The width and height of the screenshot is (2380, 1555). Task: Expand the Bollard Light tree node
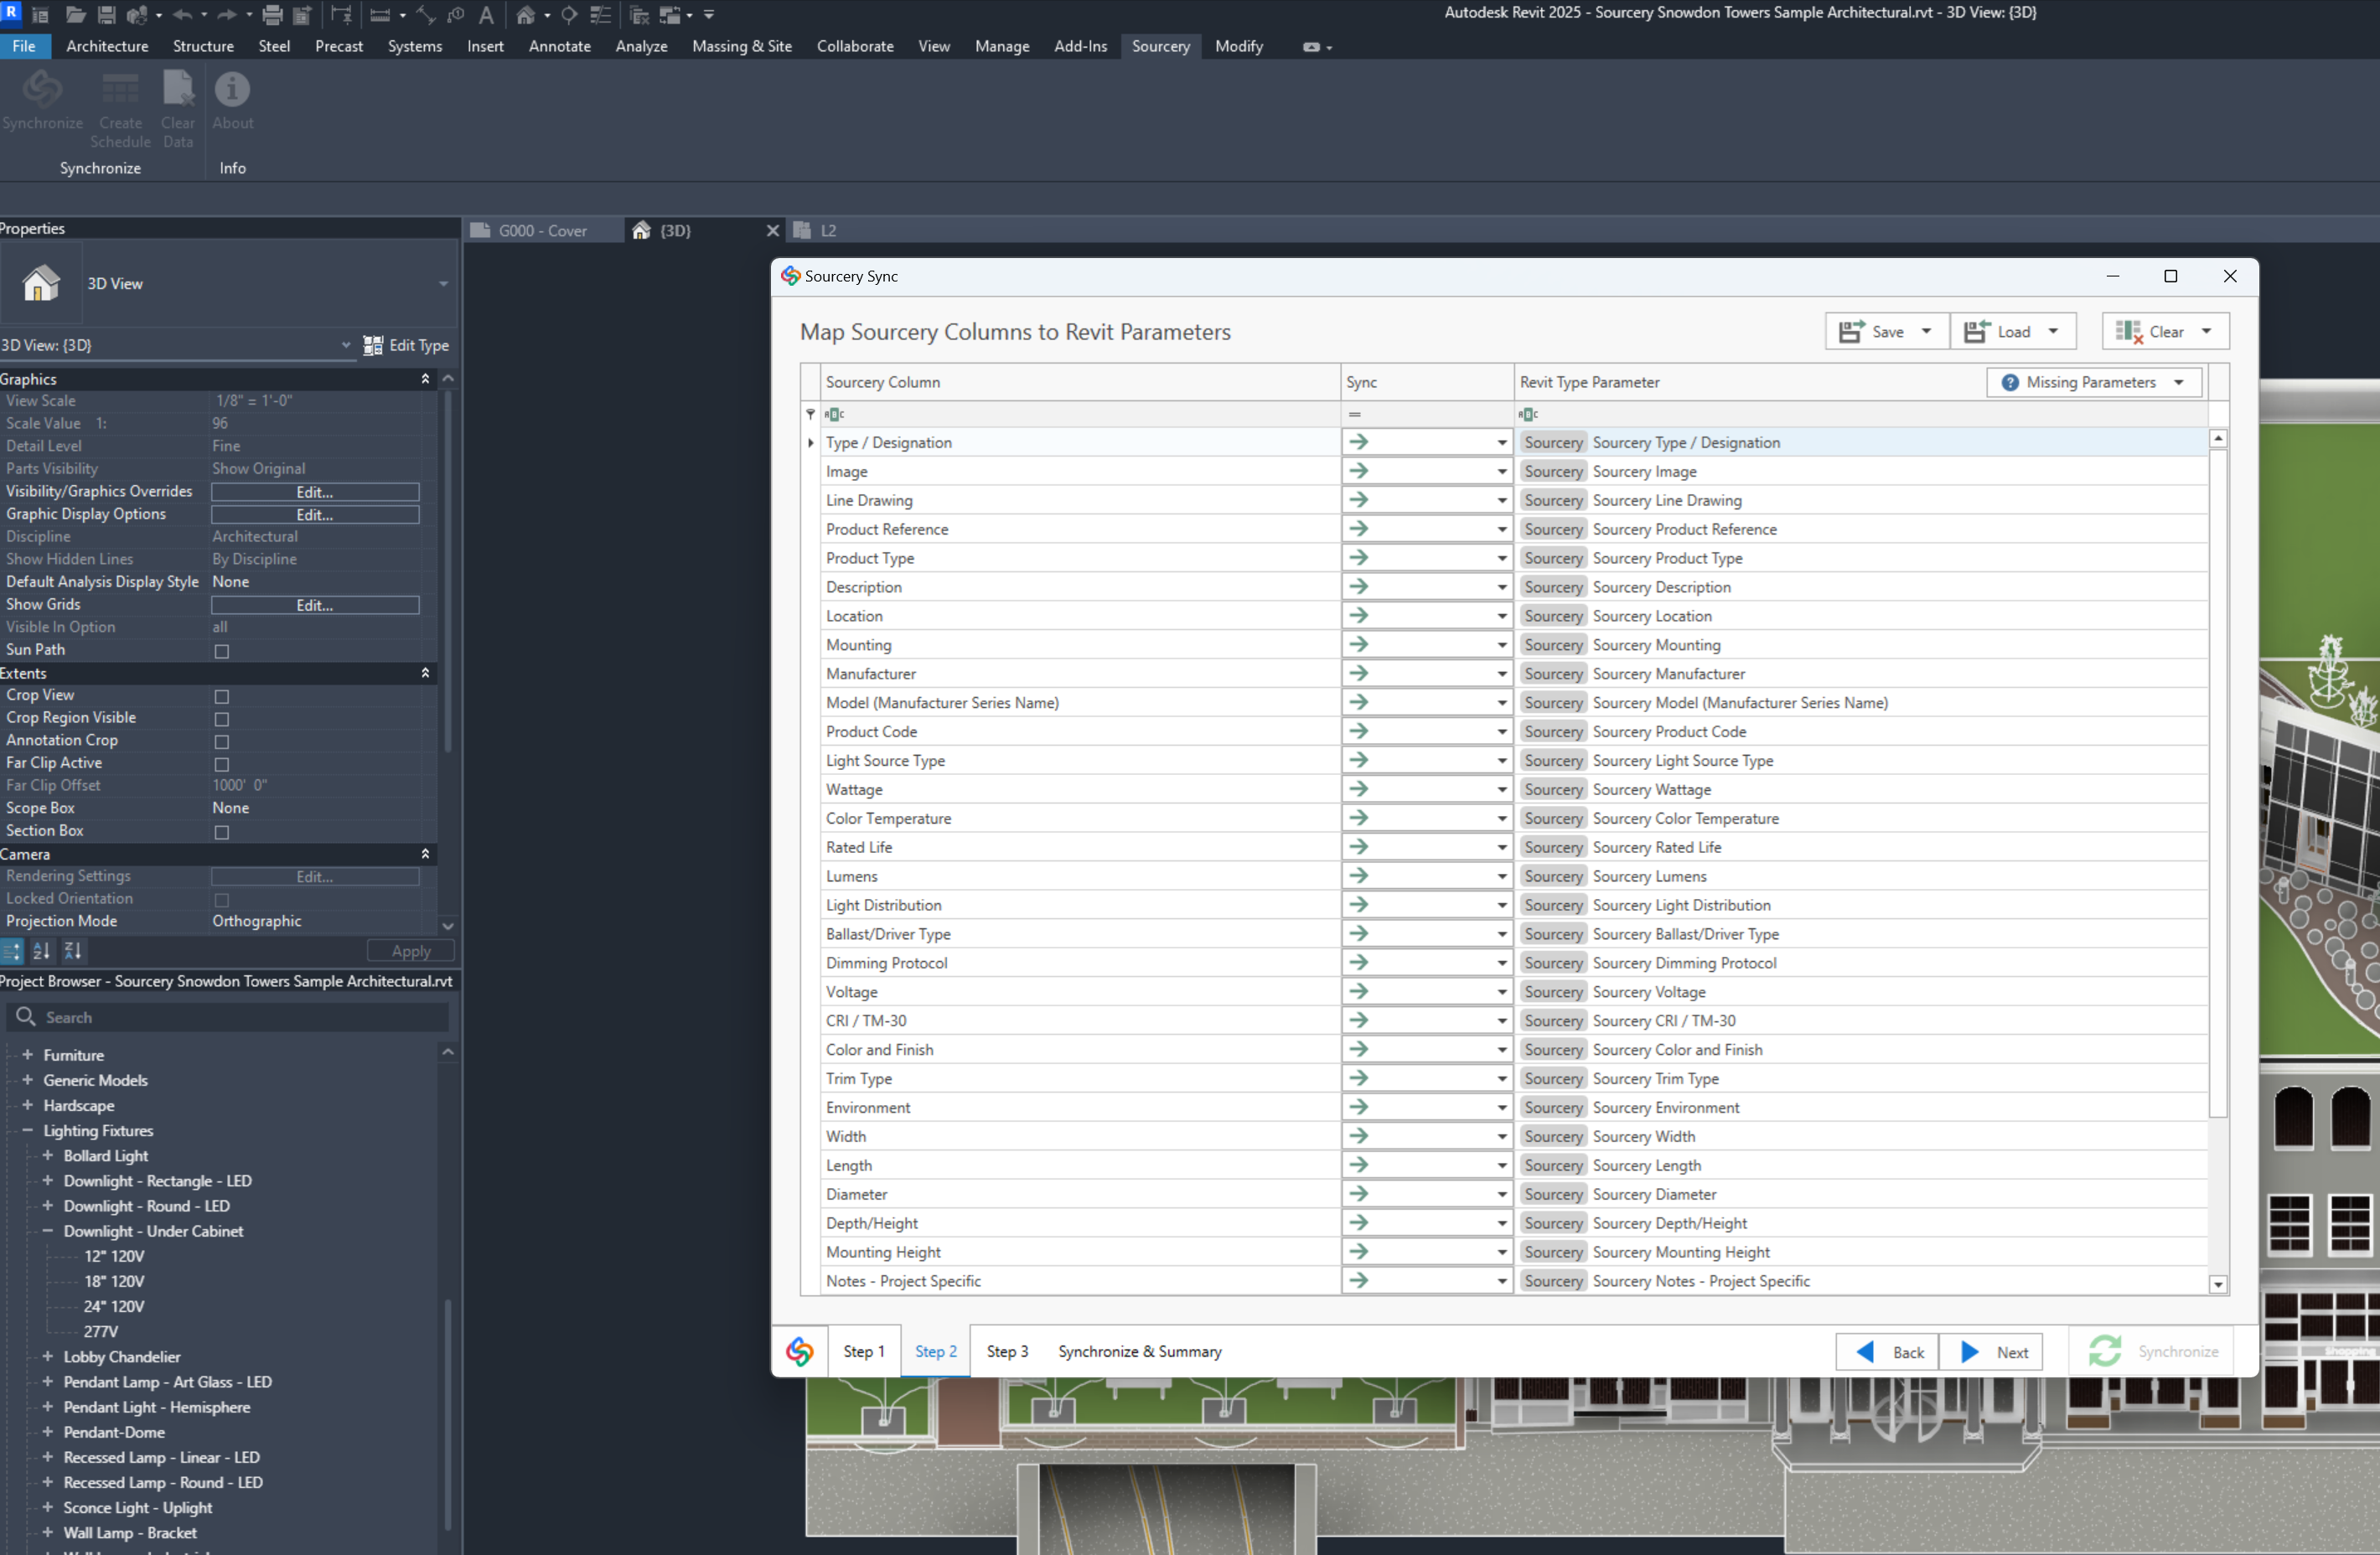[47, 1155]
